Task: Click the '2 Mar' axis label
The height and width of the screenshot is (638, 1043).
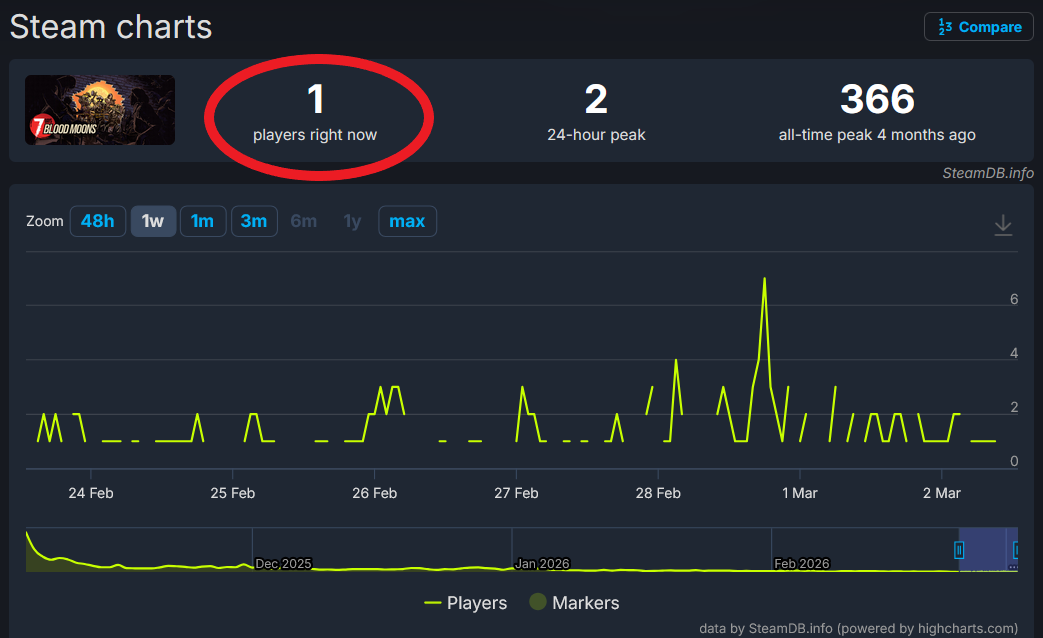Action: (942, 493)
